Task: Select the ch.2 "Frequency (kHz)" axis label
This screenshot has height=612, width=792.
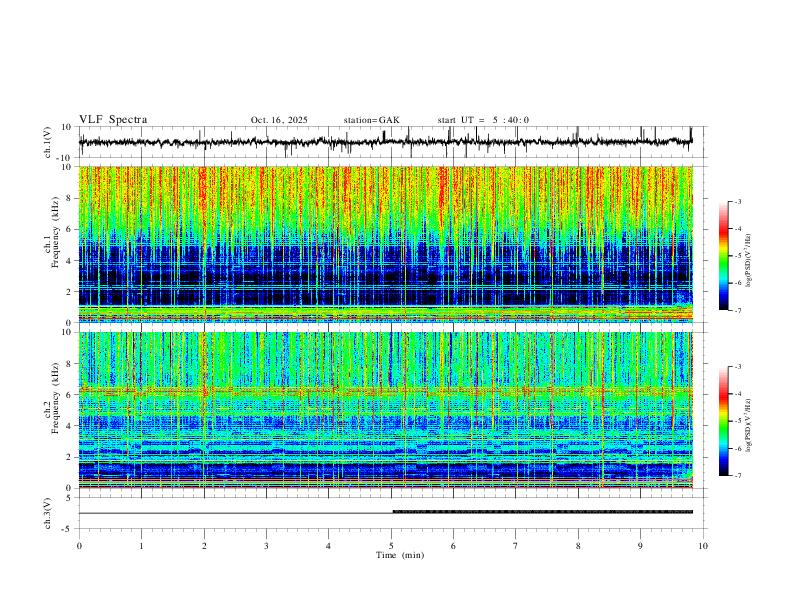Action: tap(55, 397)
